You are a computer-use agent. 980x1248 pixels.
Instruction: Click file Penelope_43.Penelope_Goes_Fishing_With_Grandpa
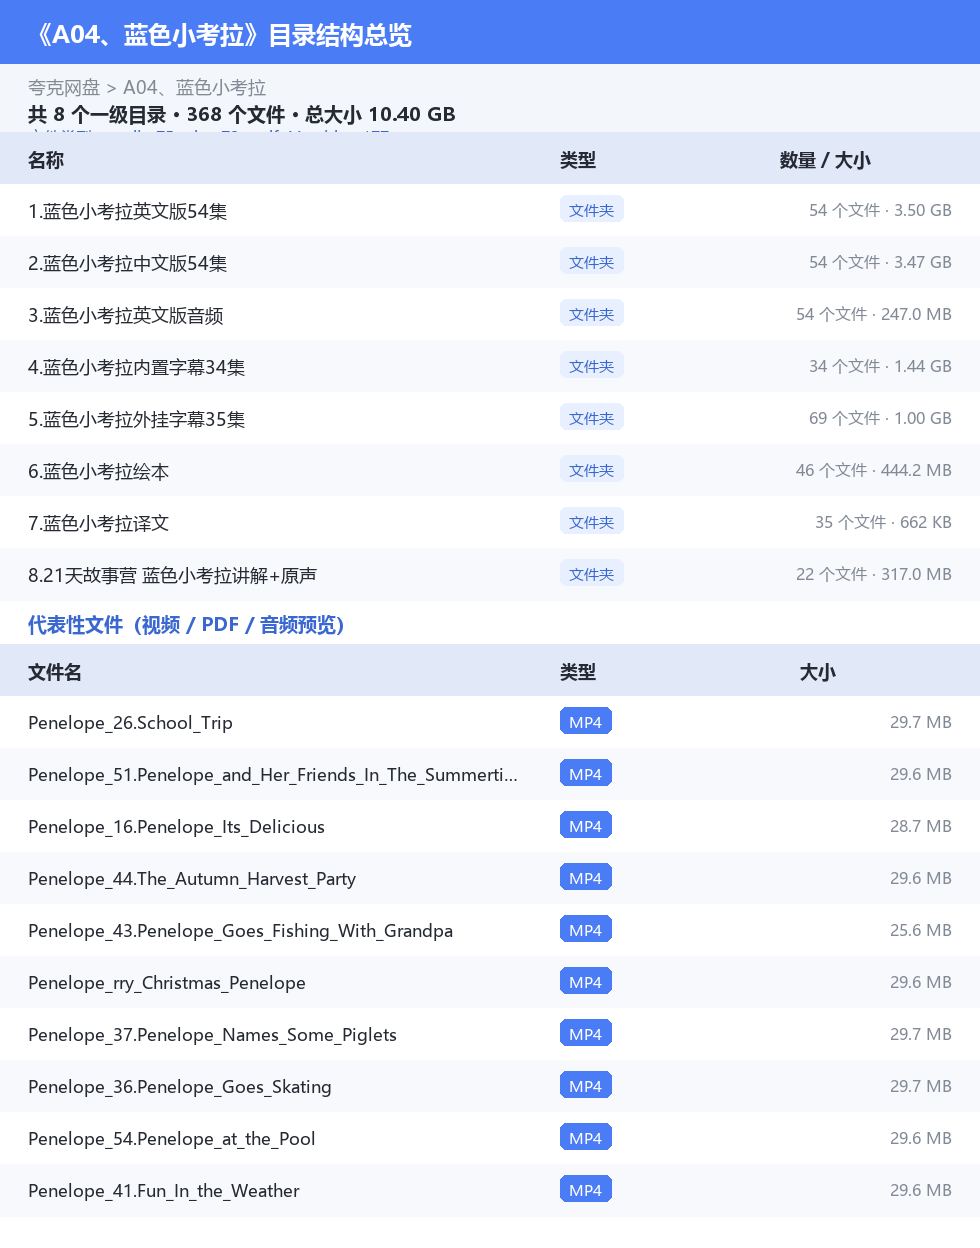(x=240, y=931)
